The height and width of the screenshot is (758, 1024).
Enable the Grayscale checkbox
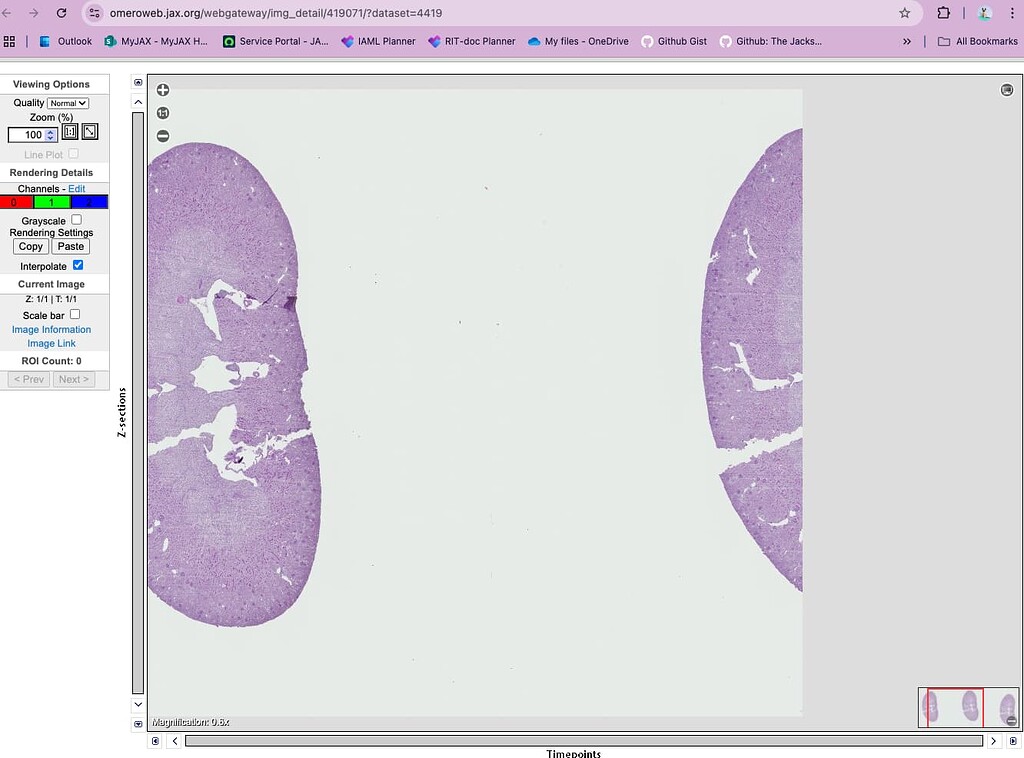point(76,218)
